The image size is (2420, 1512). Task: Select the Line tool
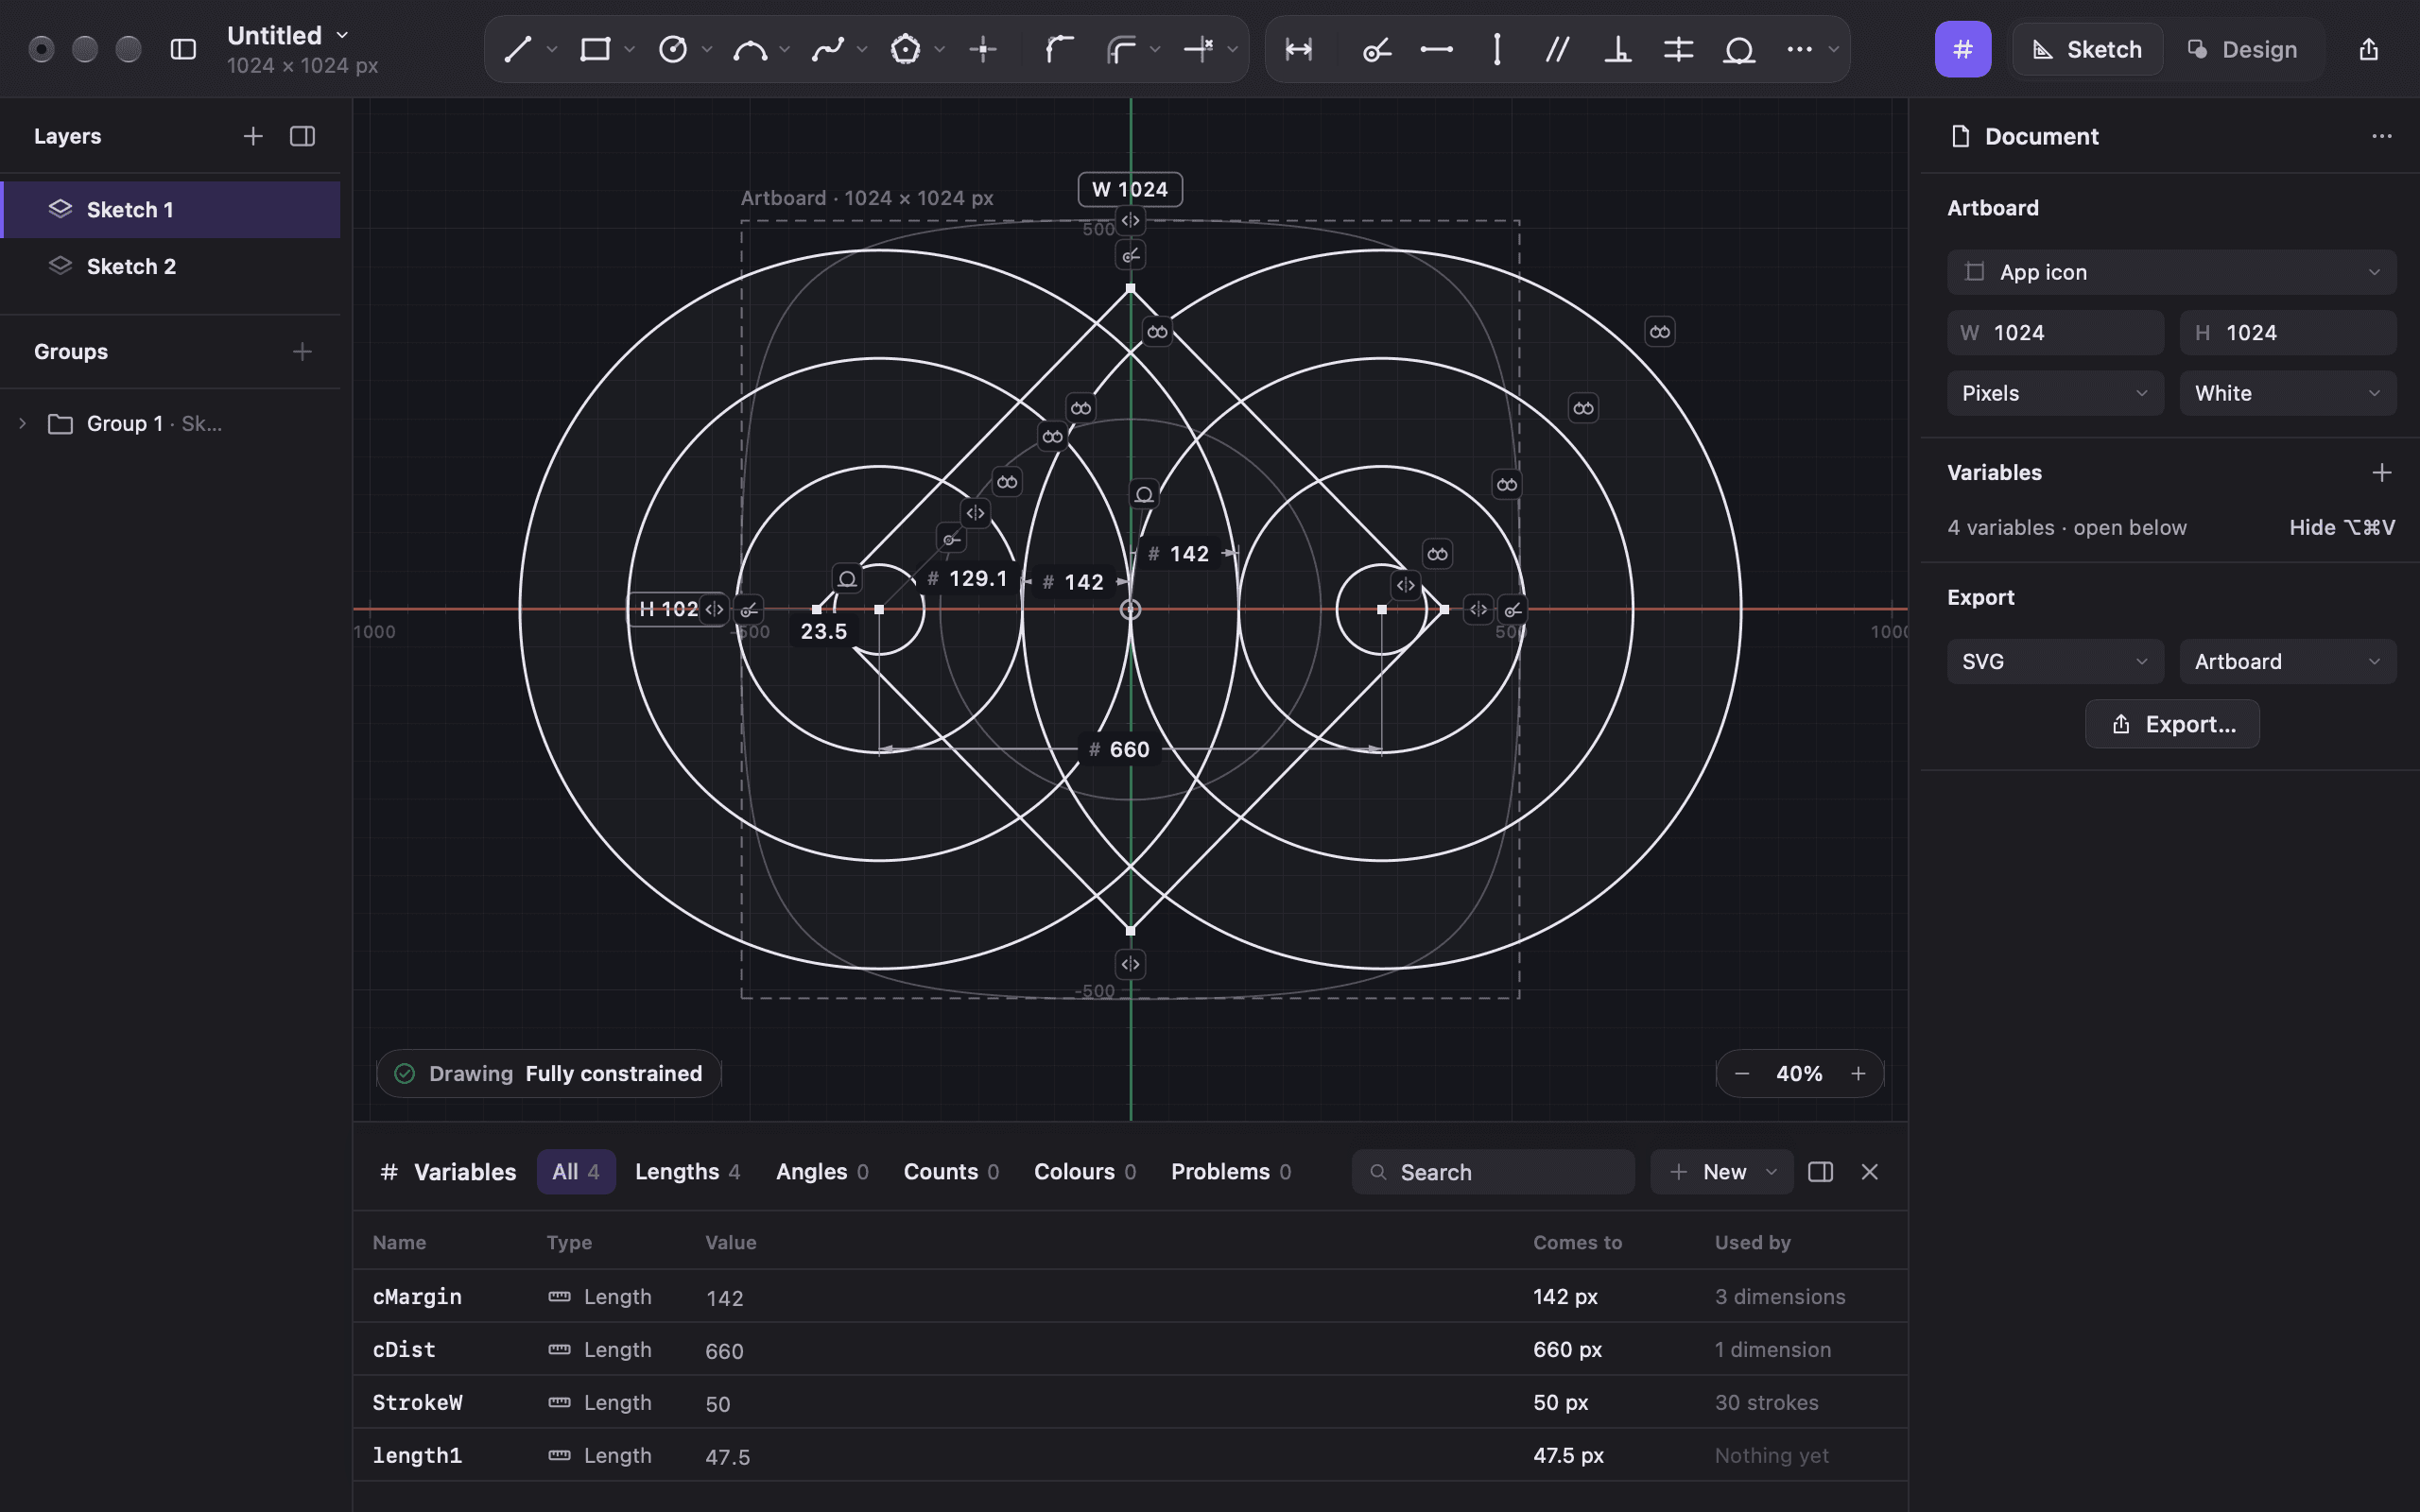(517, 49)
